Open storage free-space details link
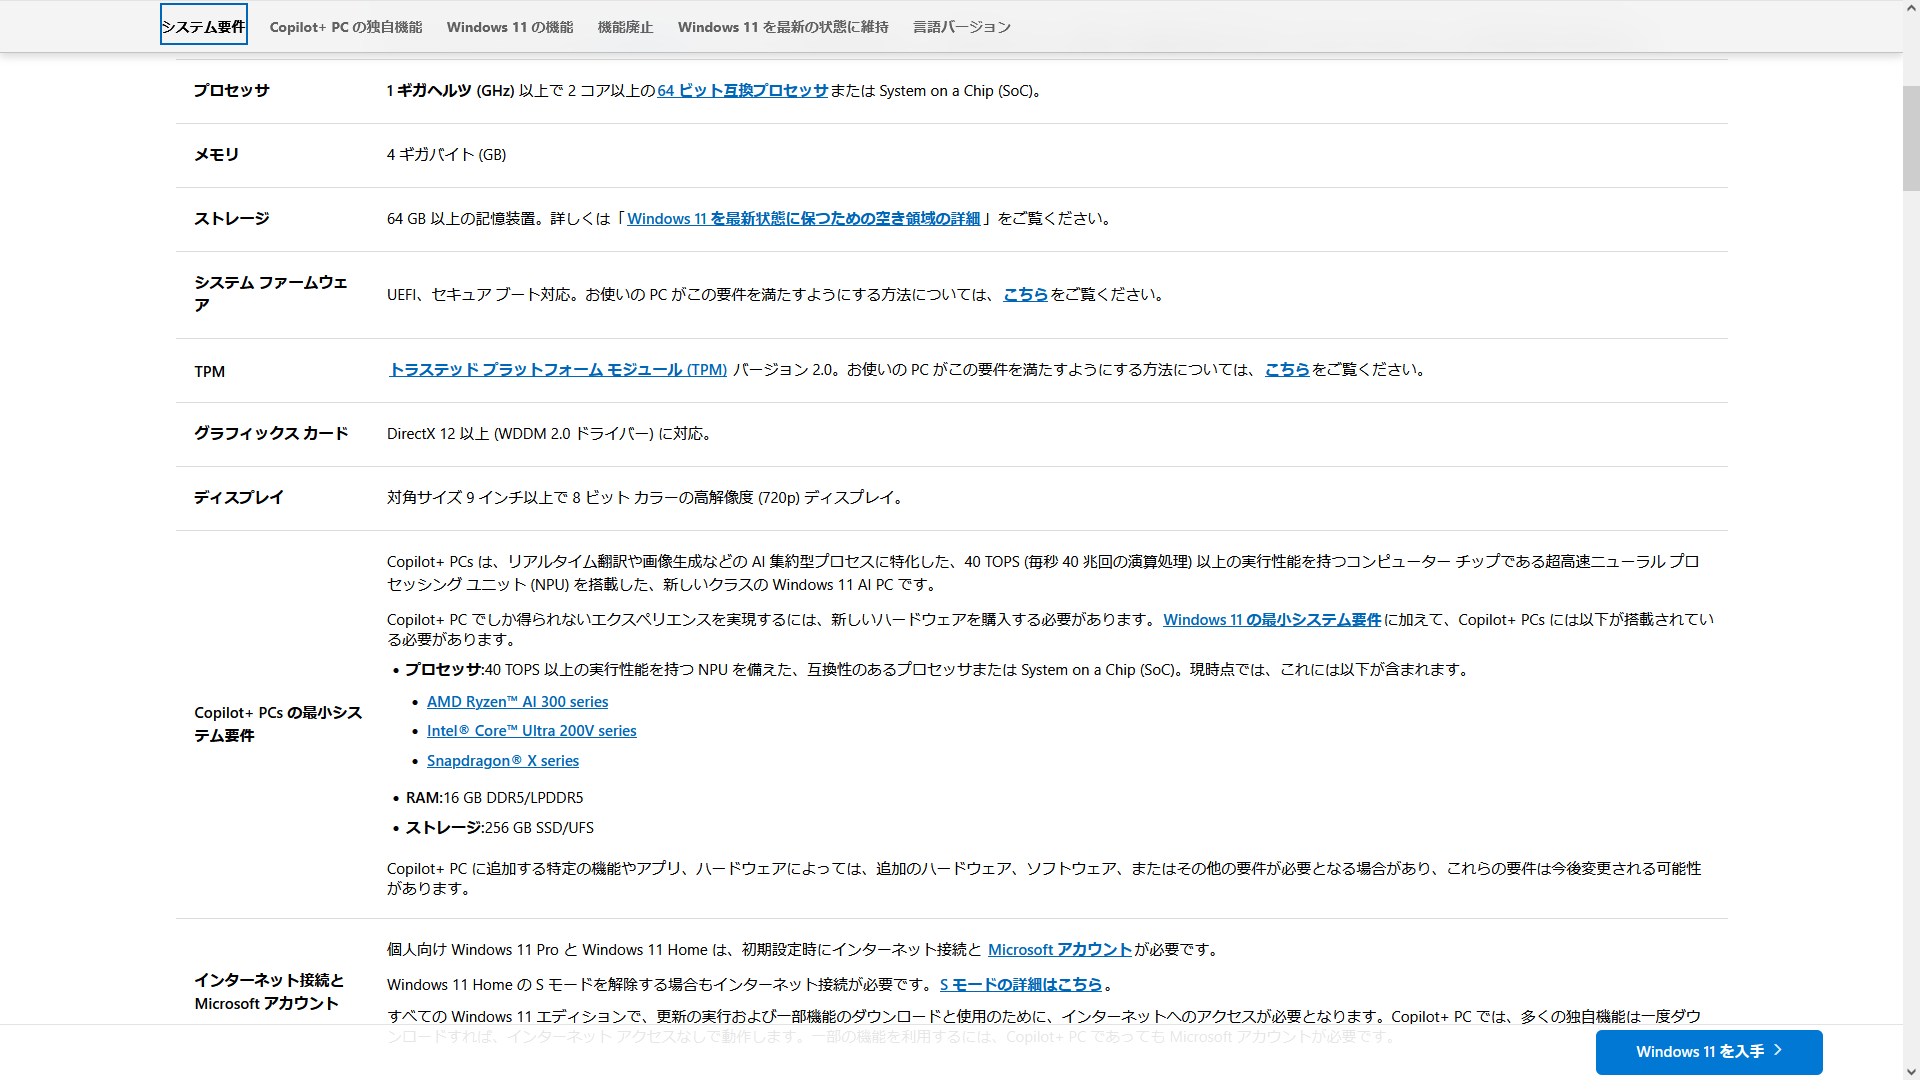This screenshot has height=1080, width=1920. tap(803, 219)
